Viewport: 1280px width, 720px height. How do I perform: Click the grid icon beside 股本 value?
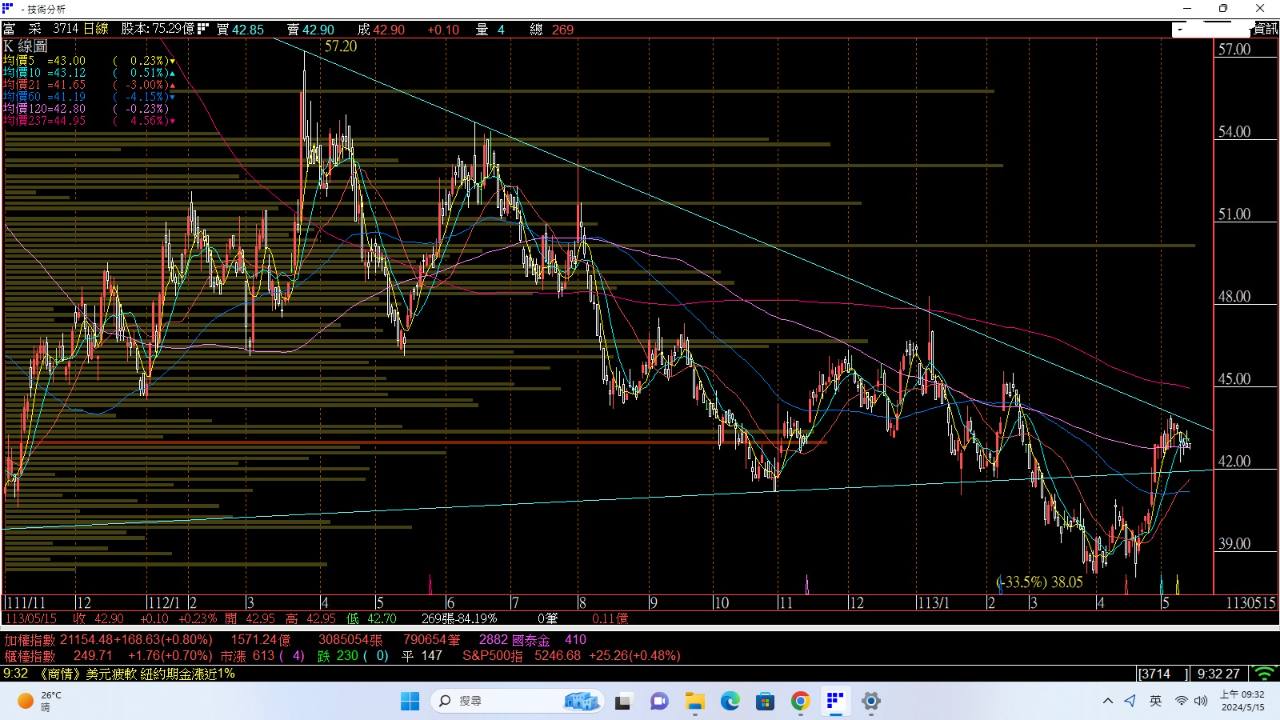pos(203,30)
